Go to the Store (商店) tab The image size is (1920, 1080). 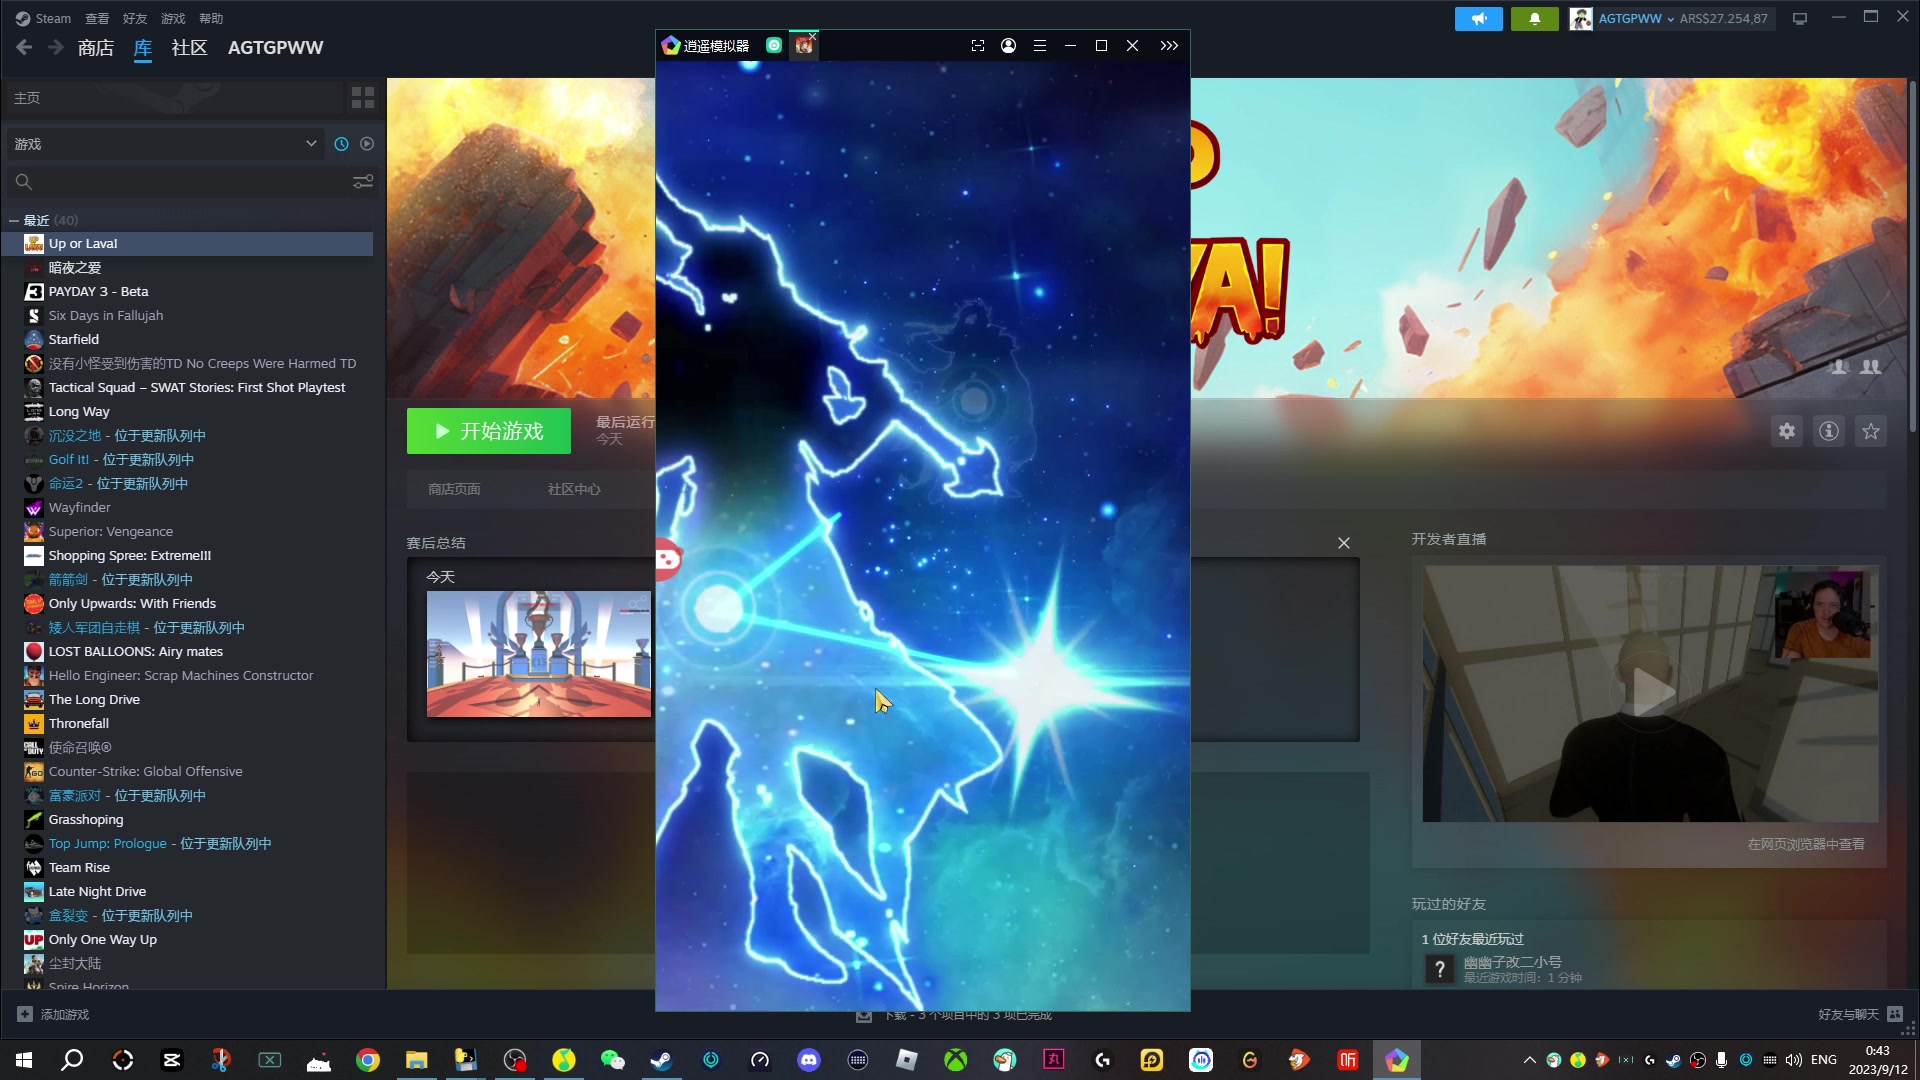click(x=96, y=47)
